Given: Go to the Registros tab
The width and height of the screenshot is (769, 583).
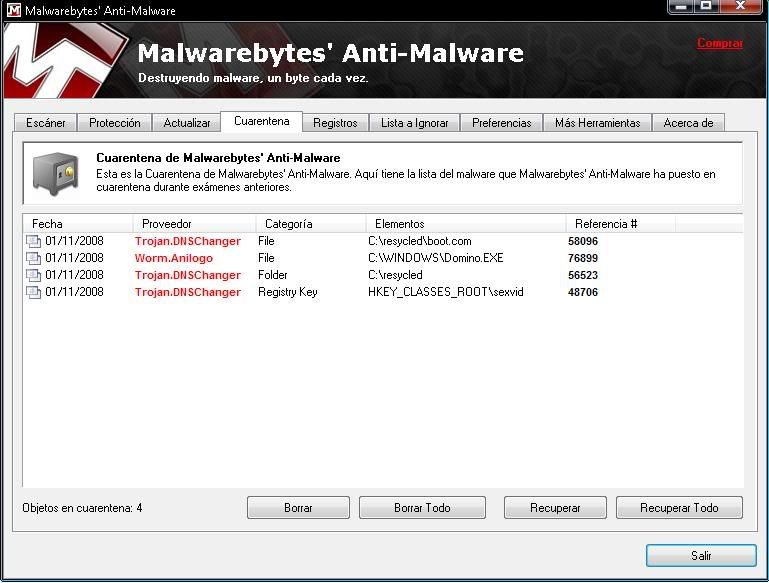Looking at the screenshot, I should coord(335,123).
